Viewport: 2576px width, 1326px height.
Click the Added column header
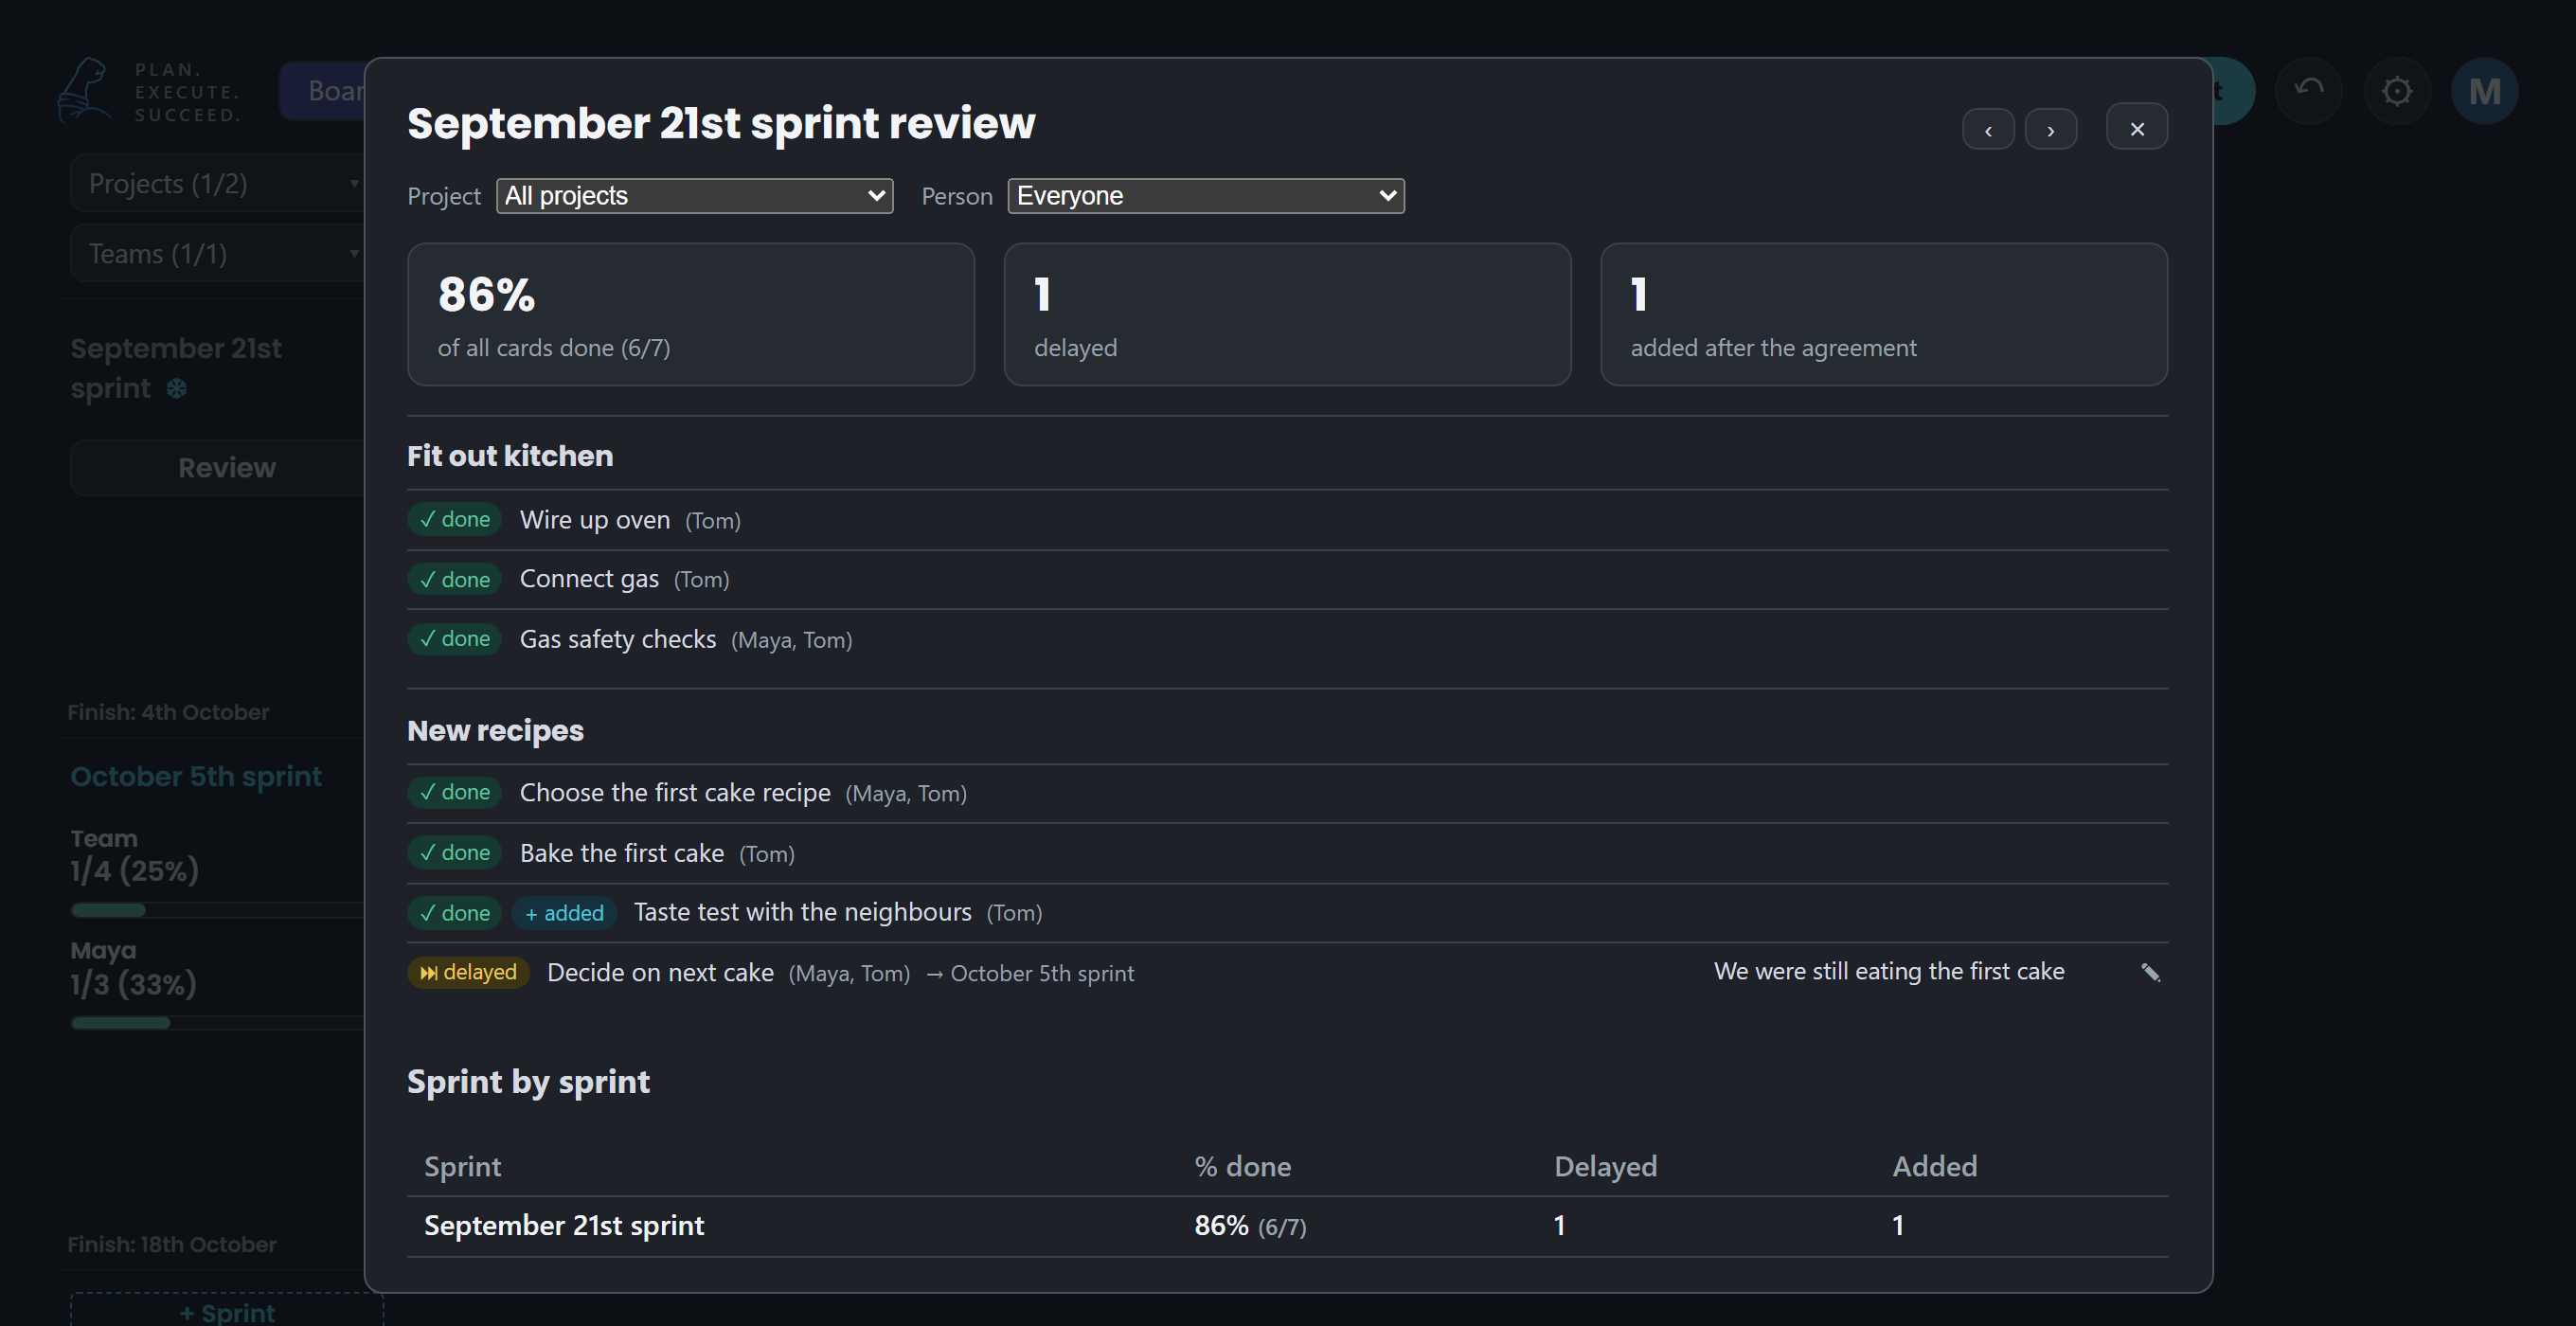pyautogui.click(x=1934, y=1166)
